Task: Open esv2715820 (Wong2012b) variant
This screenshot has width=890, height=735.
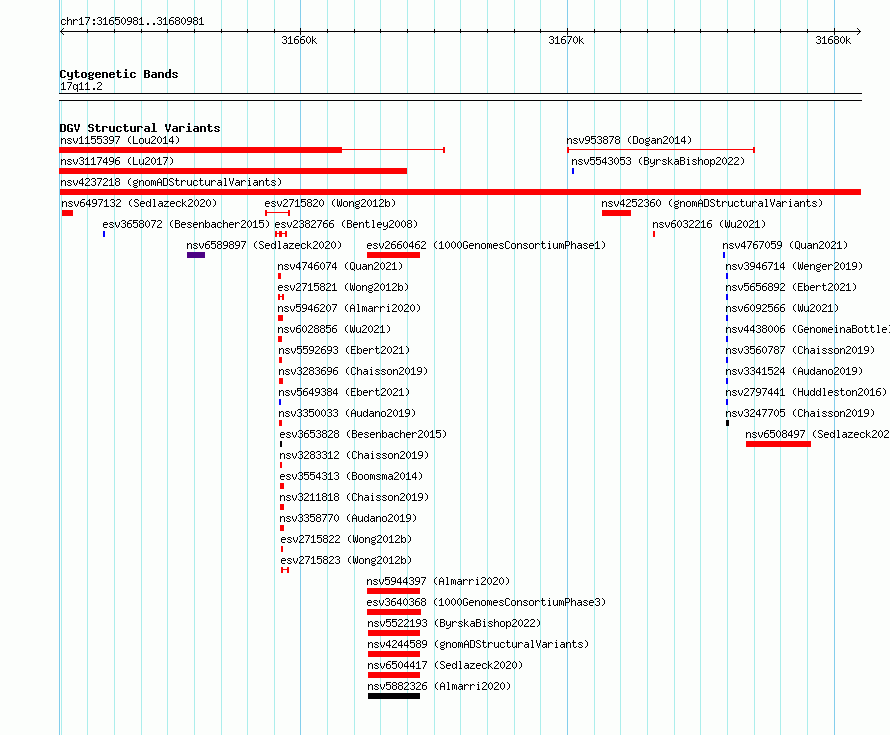Action: pos(330,203)
